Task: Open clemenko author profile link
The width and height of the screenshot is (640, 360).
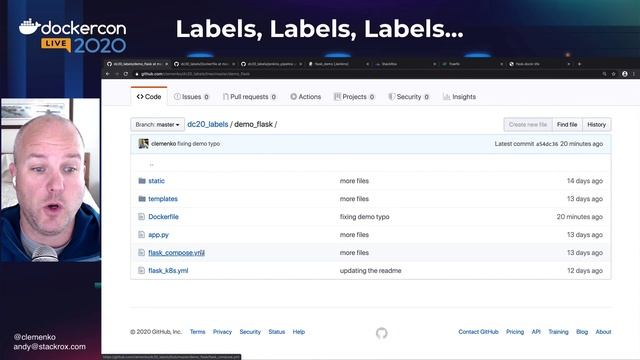Action: point(163,144)
